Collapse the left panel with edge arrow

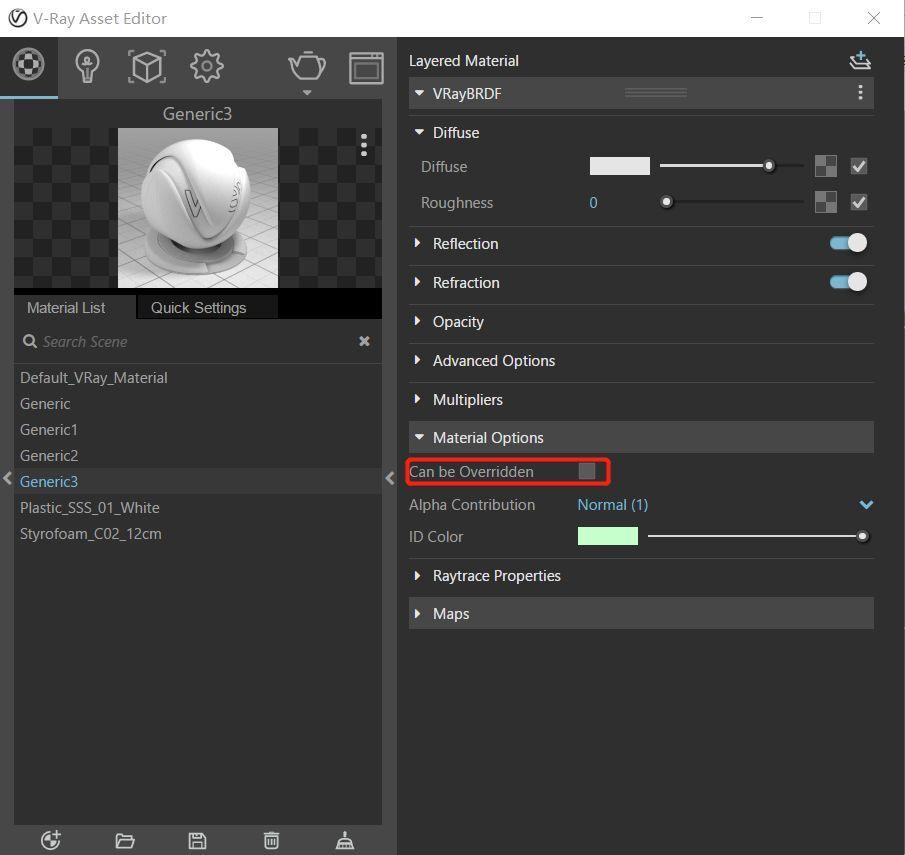7,478
